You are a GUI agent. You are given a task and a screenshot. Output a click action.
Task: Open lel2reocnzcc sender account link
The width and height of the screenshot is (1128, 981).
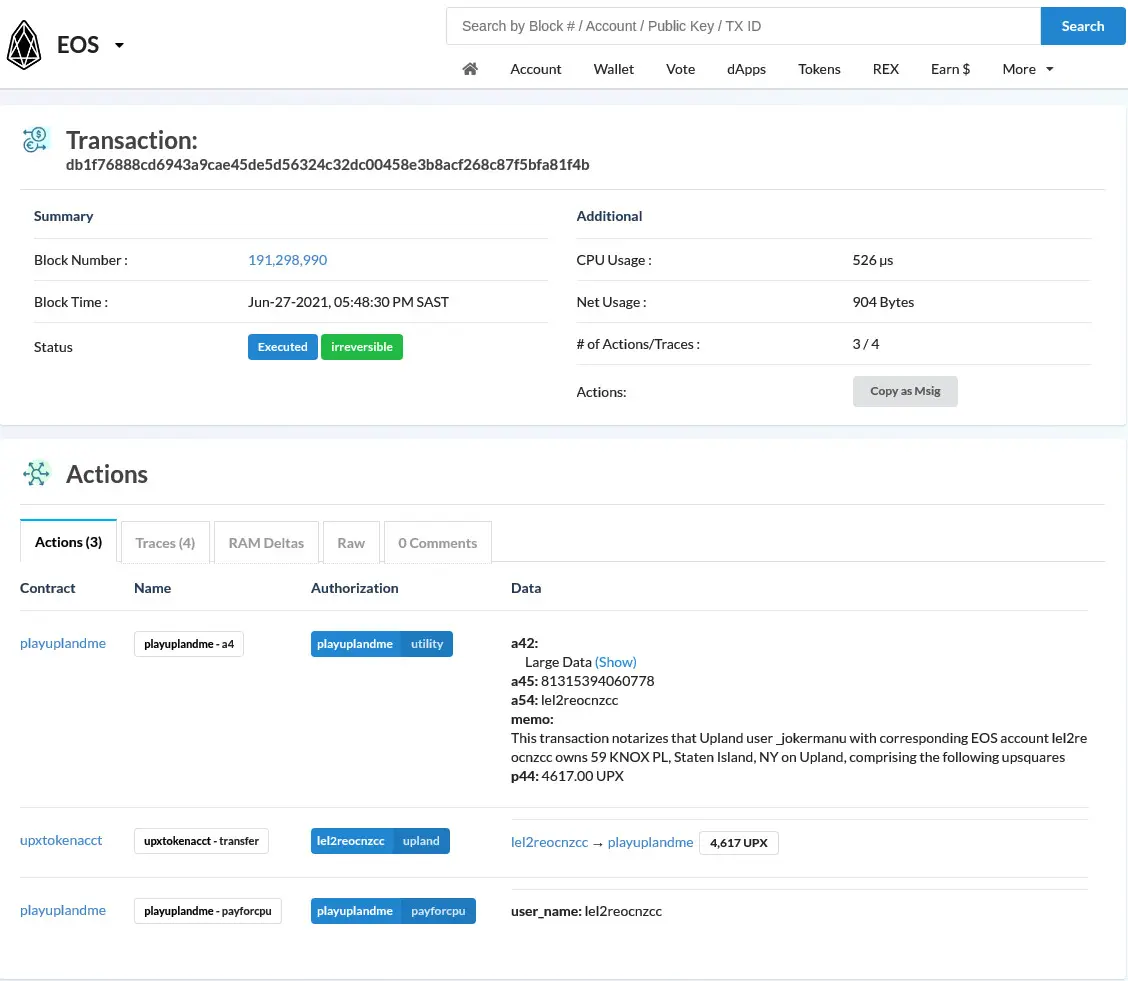point(549,842)
